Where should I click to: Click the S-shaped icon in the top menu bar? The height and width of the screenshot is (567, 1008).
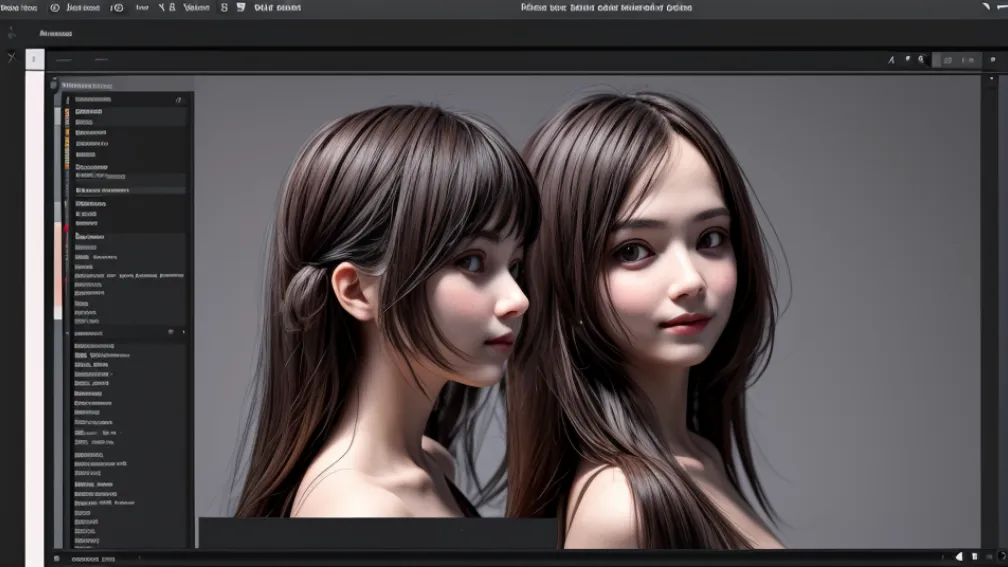224,8
